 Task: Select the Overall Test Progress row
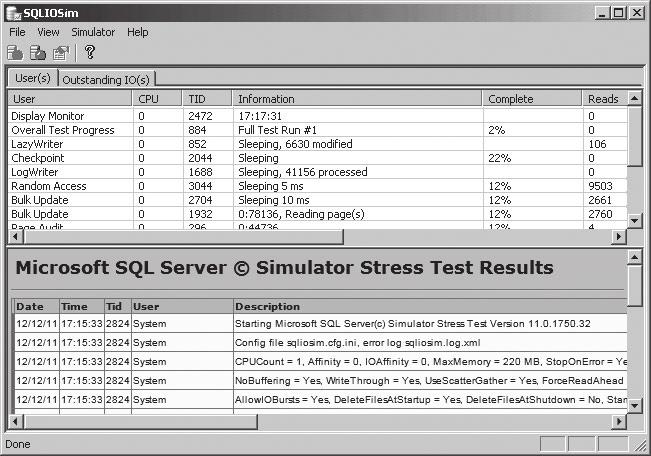318,130
